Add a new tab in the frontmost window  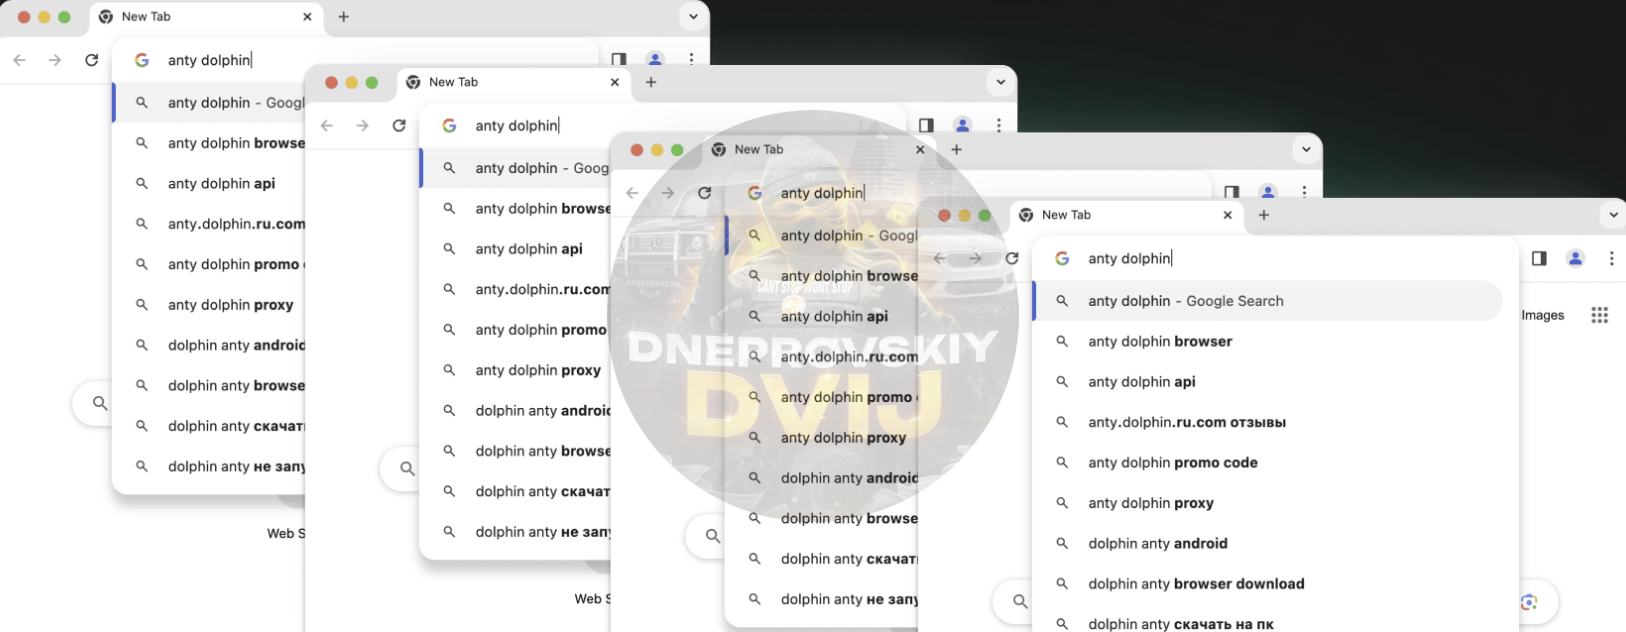click(x=1264, y=215)
